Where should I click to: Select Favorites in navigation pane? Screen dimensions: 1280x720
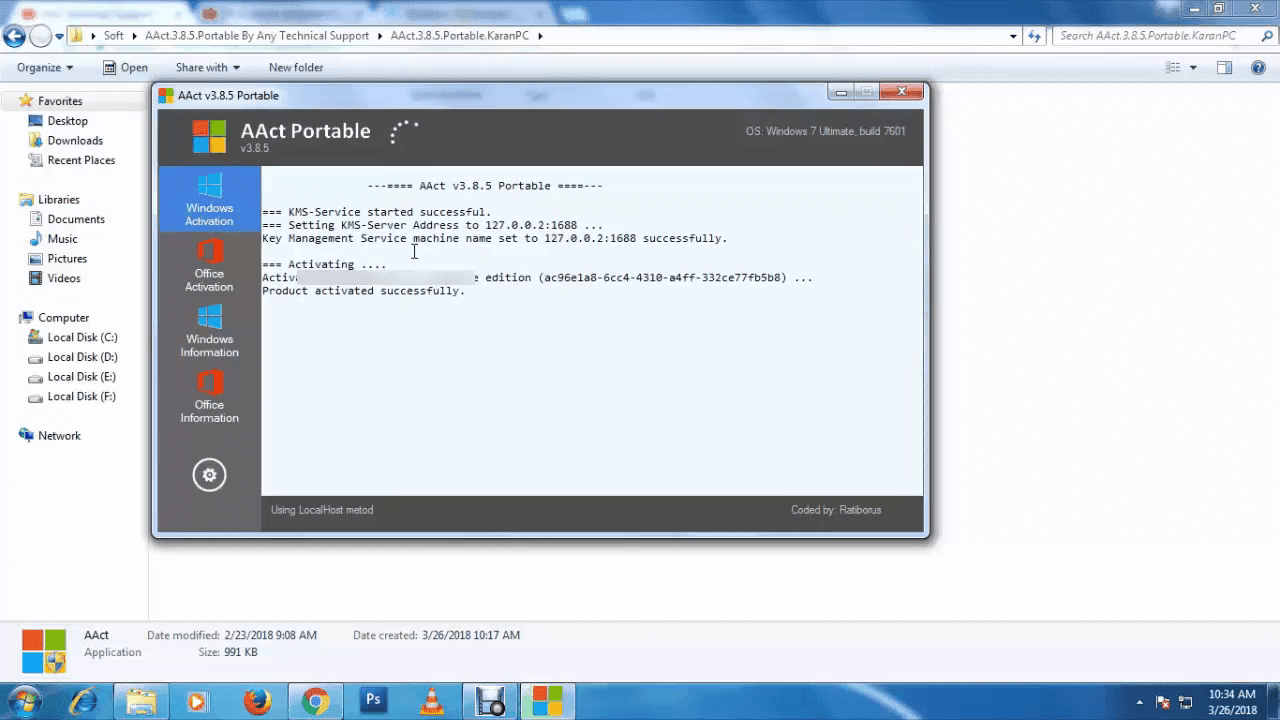click(x=60, y=101)
